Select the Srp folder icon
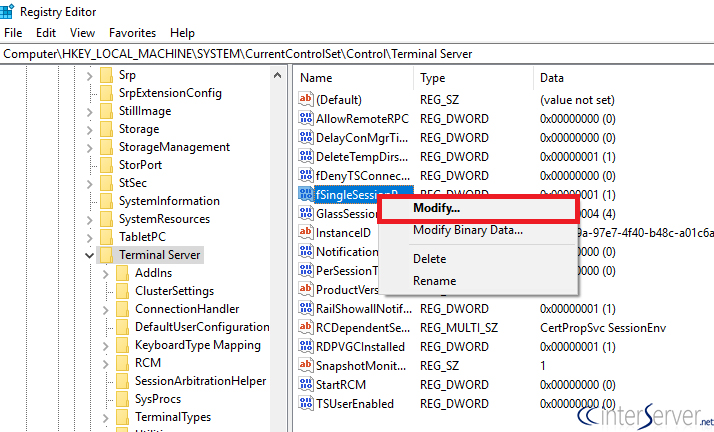The width and height of the screenshot is (714, 432). (107, 75)
